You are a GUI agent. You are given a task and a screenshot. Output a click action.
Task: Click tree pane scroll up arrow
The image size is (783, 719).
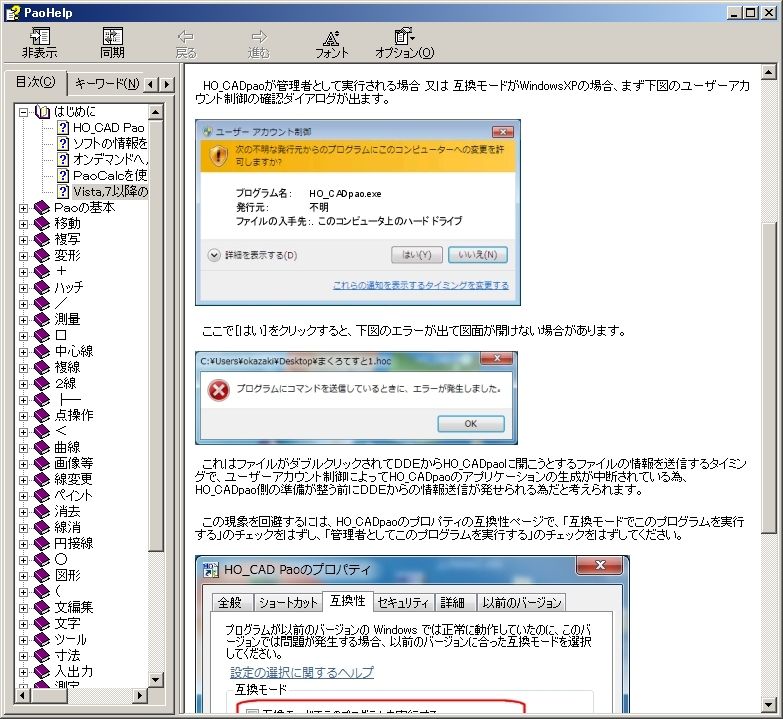(x=155, y=112)
